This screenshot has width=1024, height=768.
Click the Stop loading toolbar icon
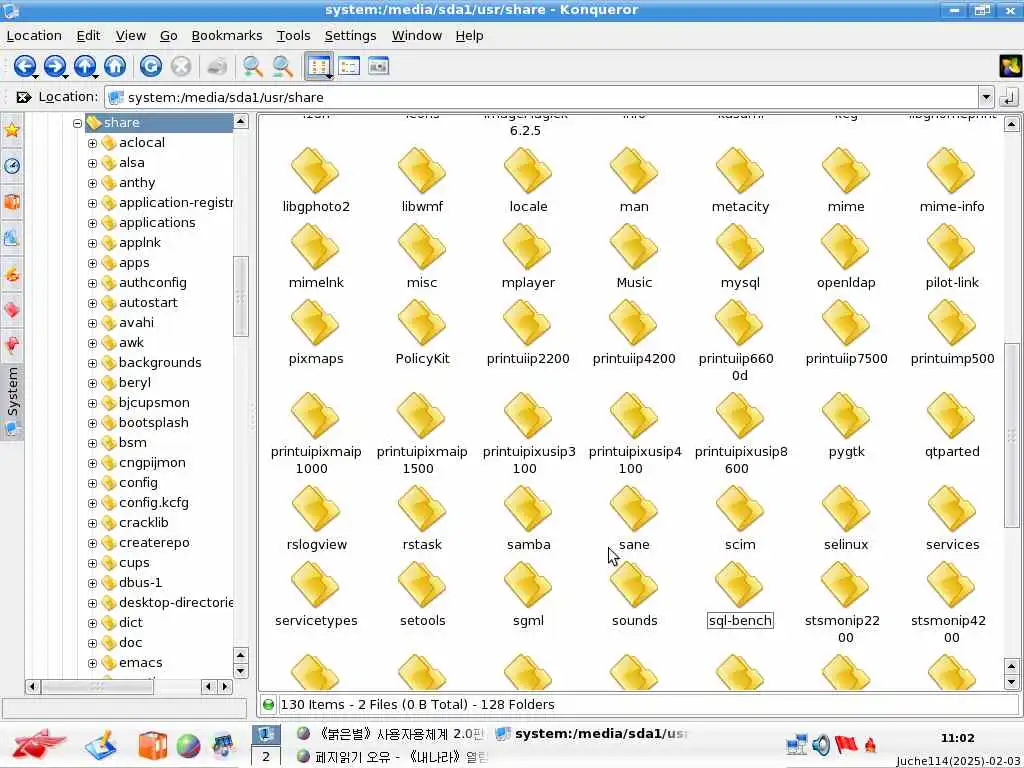(181, 66)
